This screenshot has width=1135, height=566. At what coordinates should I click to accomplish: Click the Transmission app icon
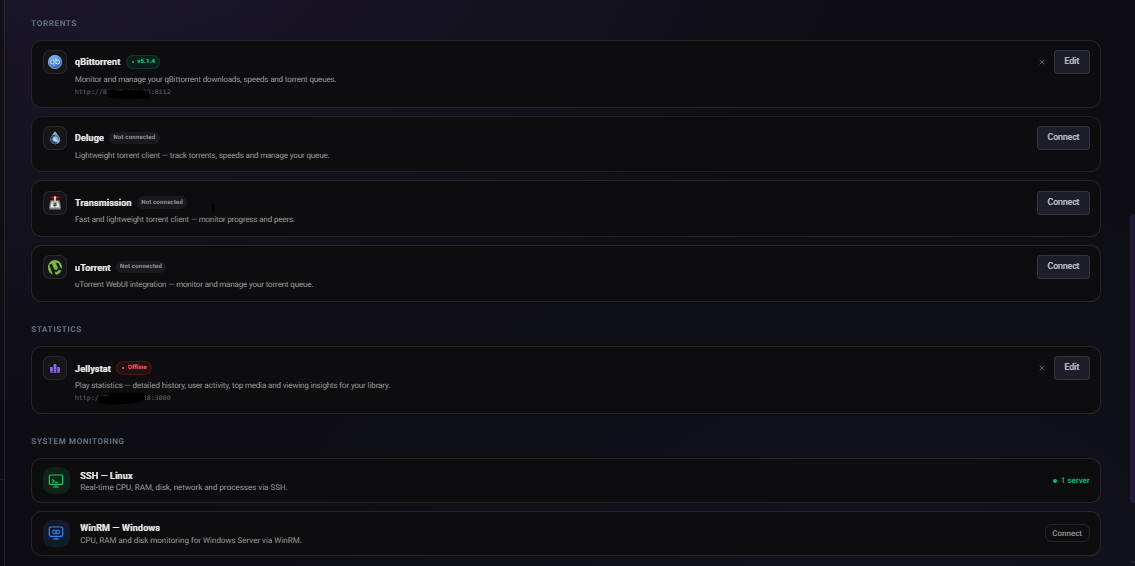(x=55, y=202)
